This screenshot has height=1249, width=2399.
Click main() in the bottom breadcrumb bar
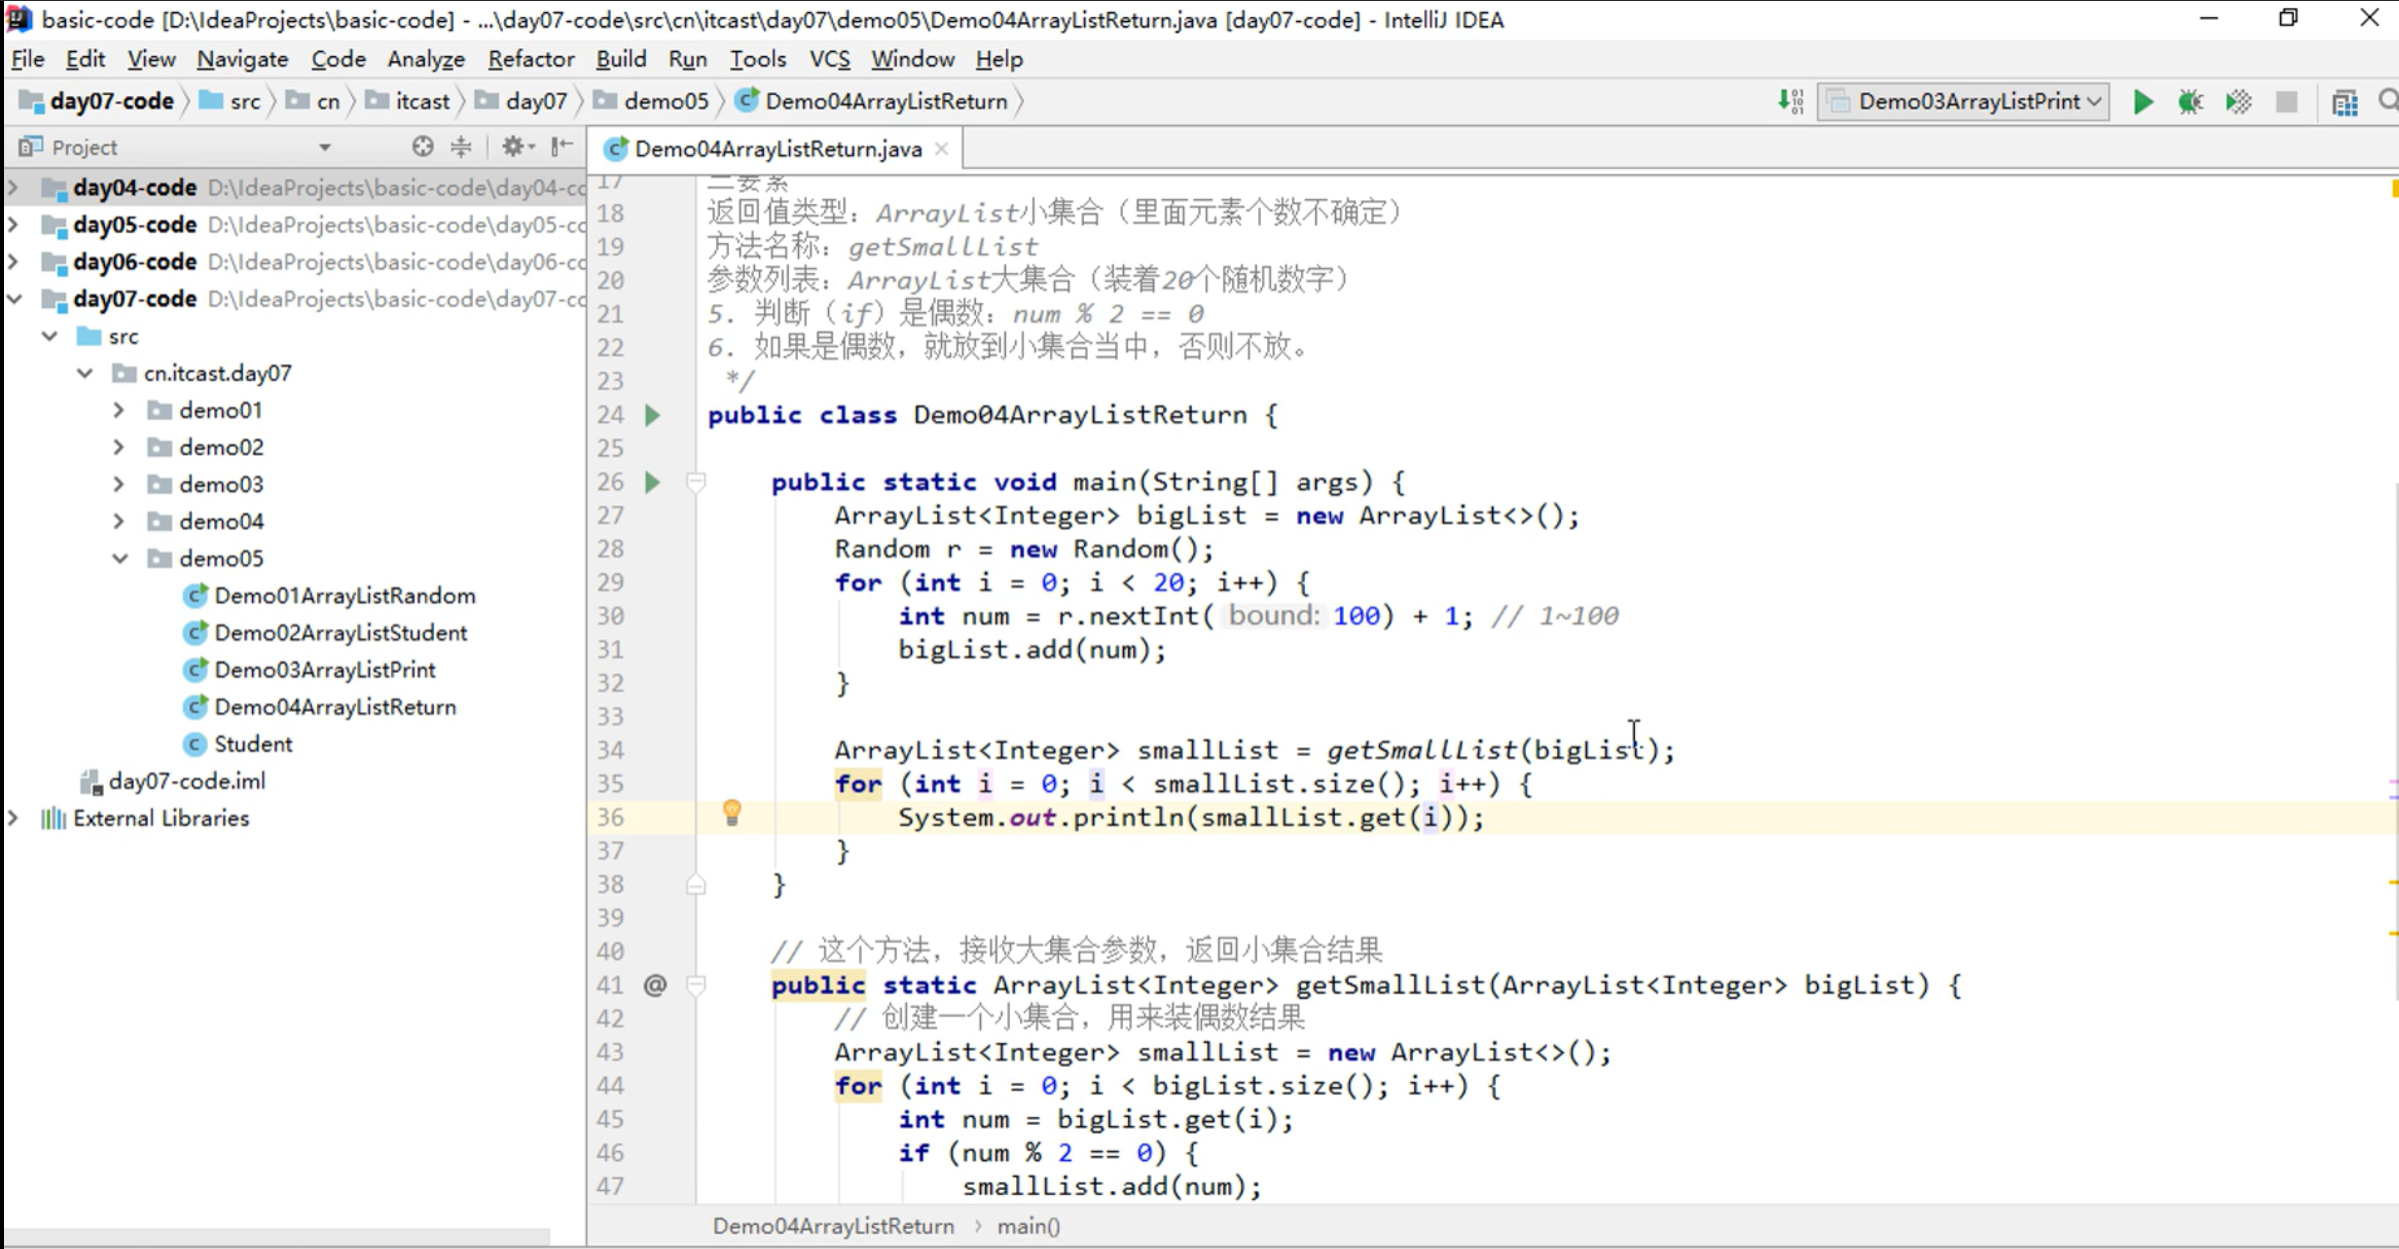pyautogui.click(x=1028, y=1226)
